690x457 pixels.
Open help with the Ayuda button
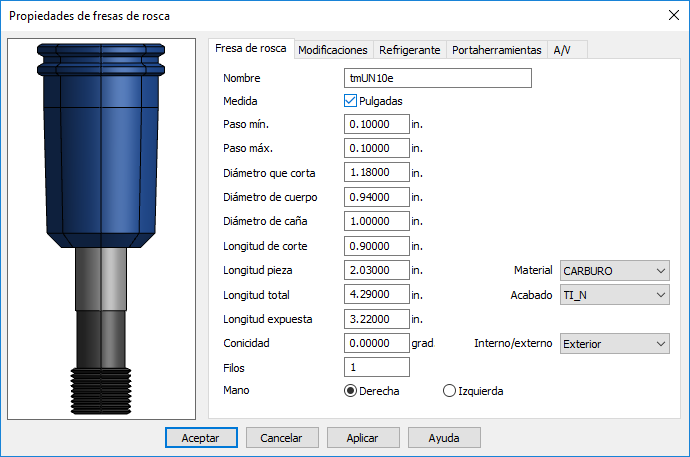click(x=444, y=438)
